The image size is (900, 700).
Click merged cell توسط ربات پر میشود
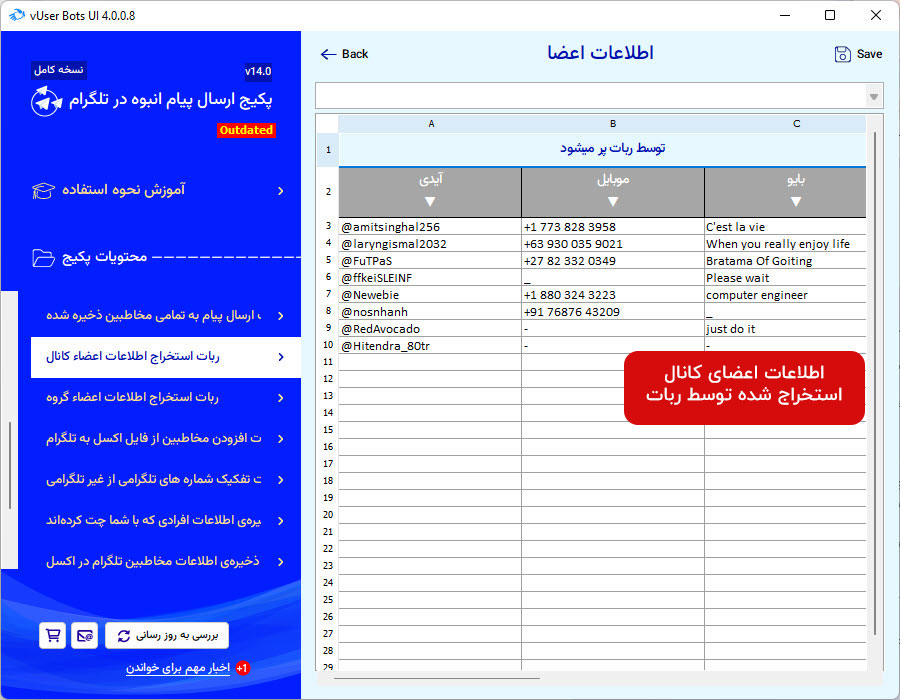point(603,149)
